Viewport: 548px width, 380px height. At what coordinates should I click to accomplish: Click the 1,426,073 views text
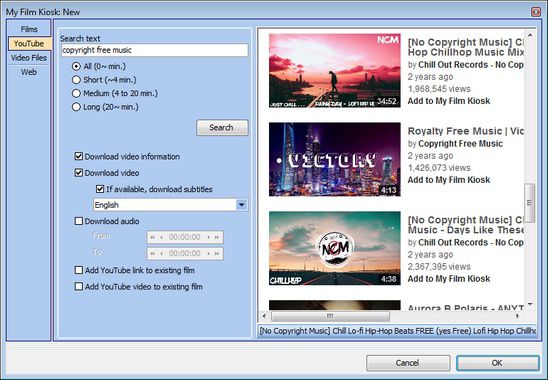(x=439, y=168)
